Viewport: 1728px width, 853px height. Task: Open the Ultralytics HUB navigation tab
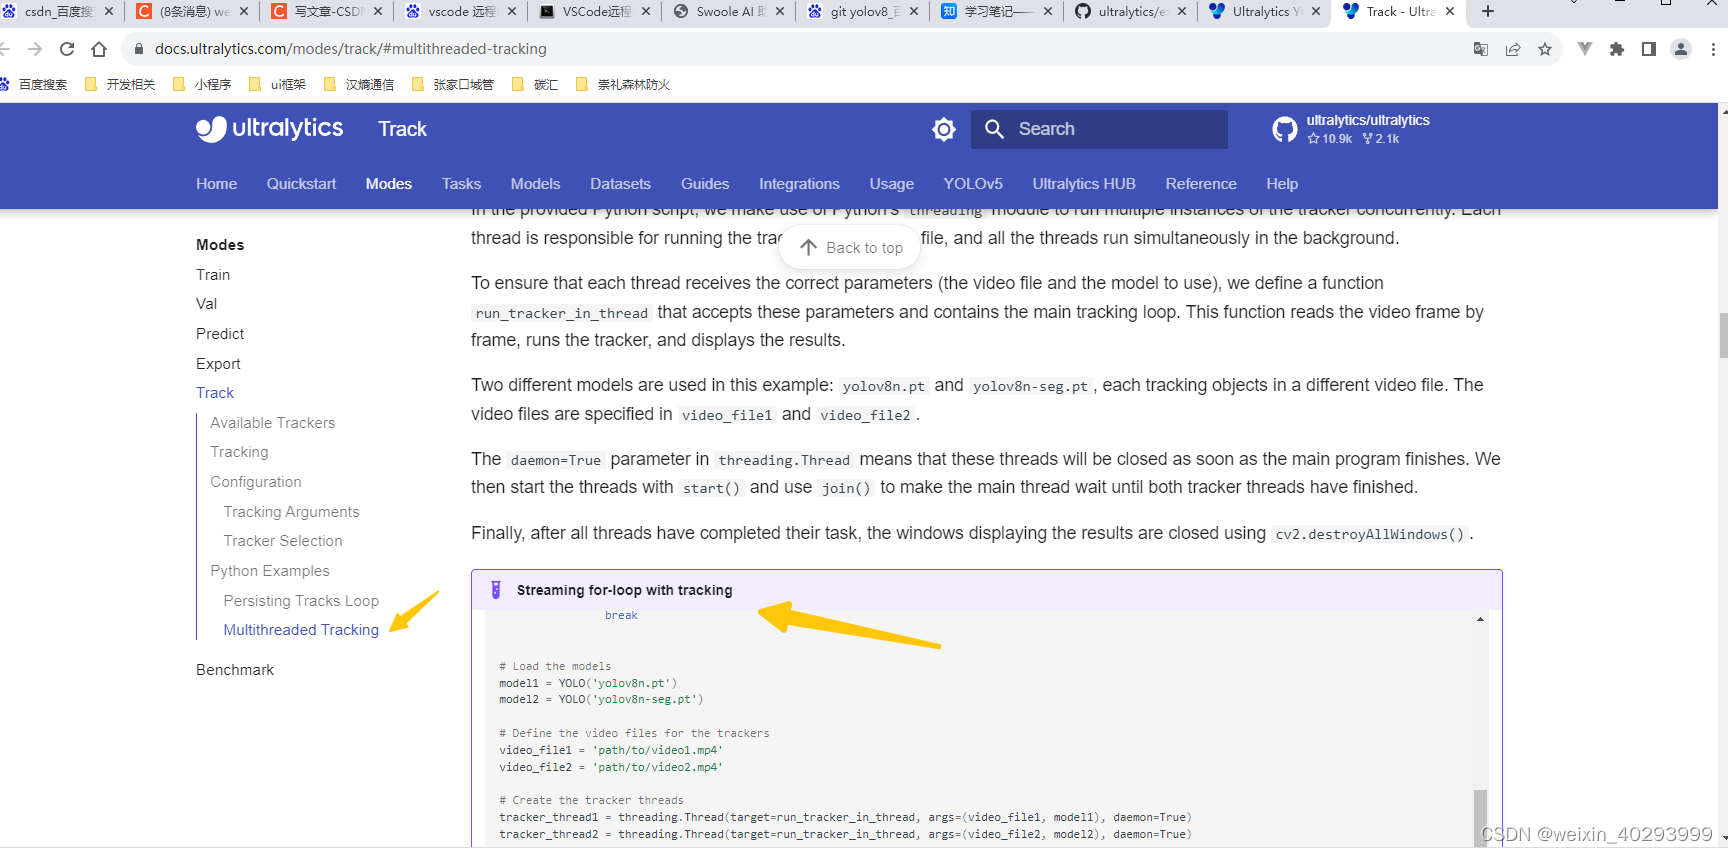(1084, 184)
